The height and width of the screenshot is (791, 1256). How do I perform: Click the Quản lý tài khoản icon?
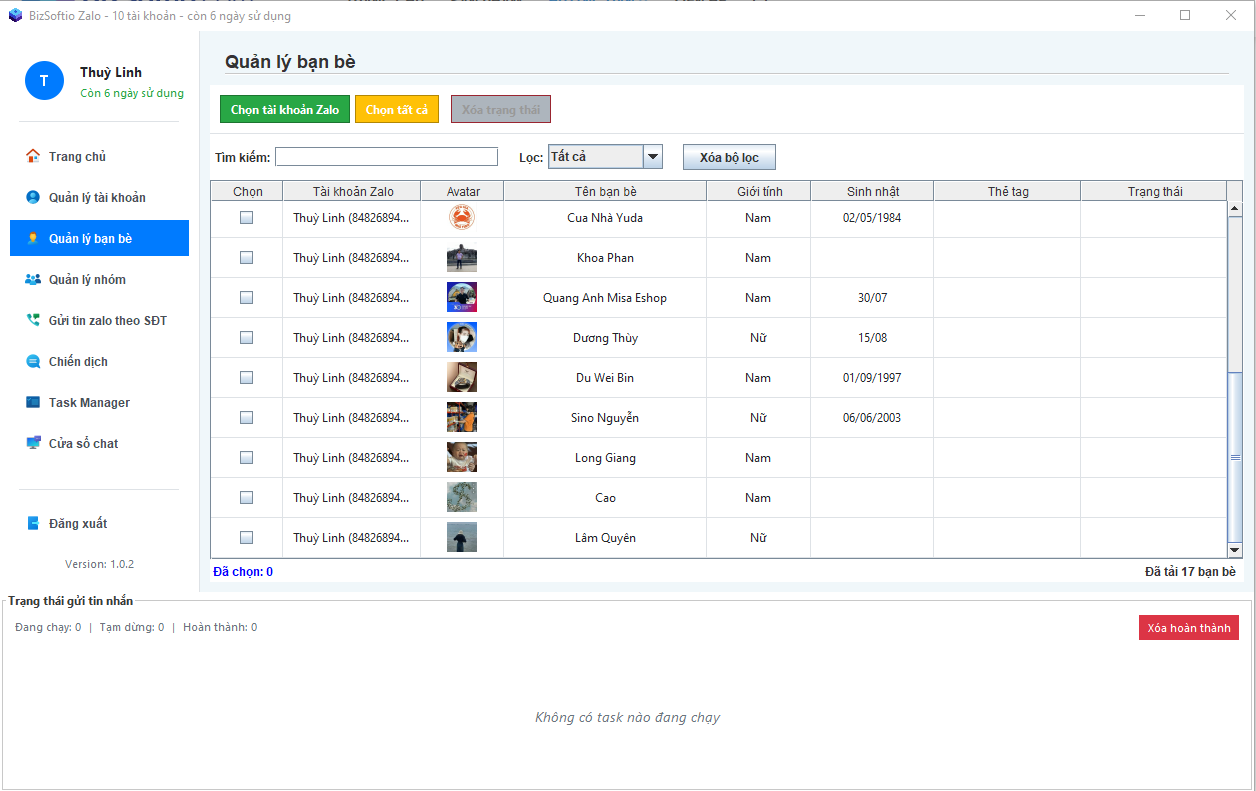(33, 197)
